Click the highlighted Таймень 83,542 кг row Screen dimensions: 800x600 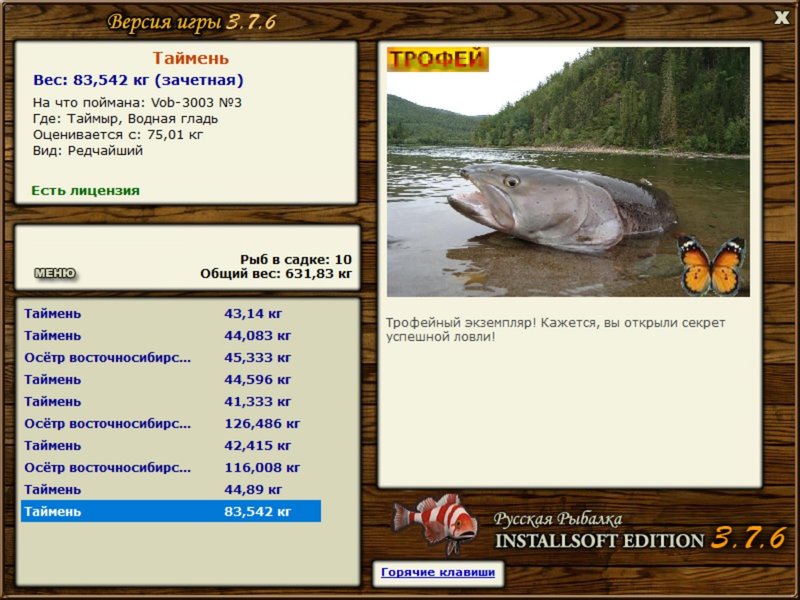[171, 511]
